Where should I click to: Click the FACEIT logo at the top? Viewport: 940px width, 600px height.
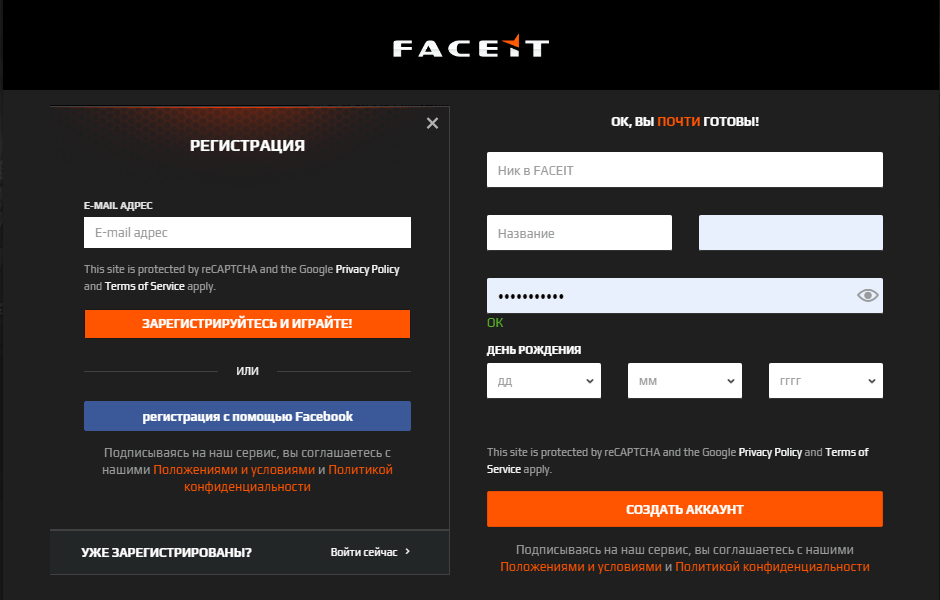tap(470, 45)
